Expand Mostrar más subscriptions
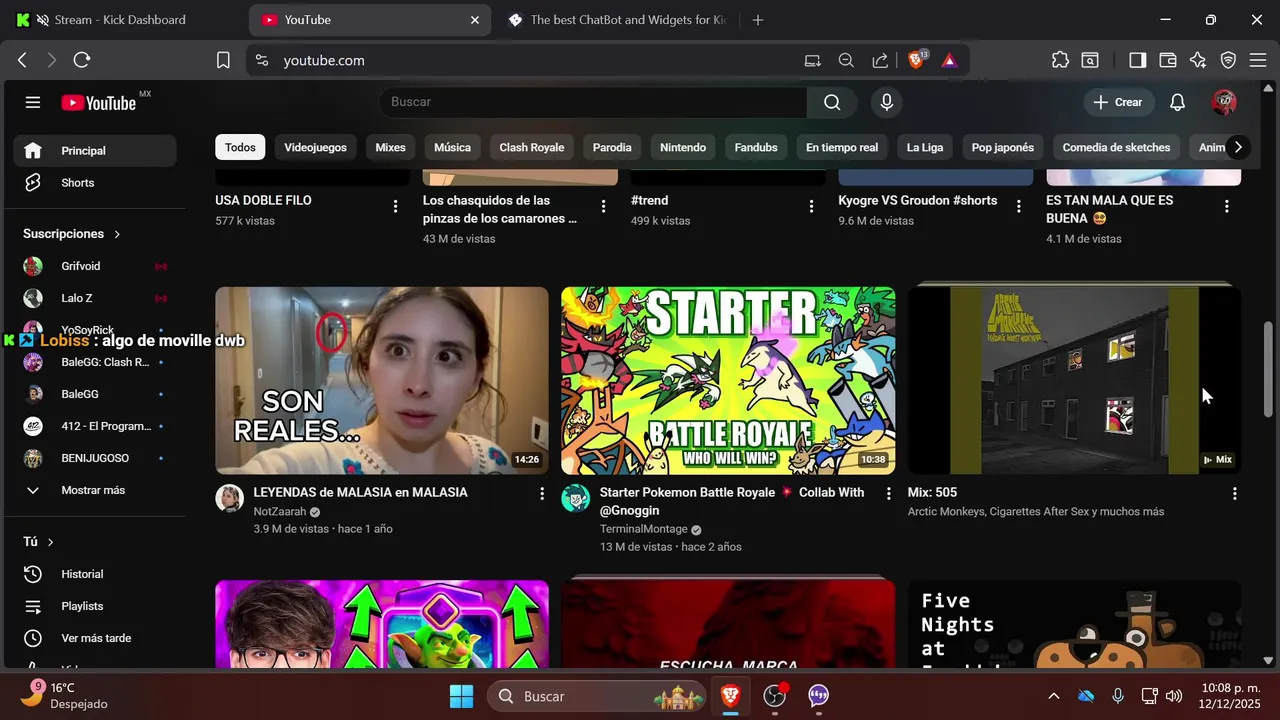1280x720 pixels. click(95, 490)
